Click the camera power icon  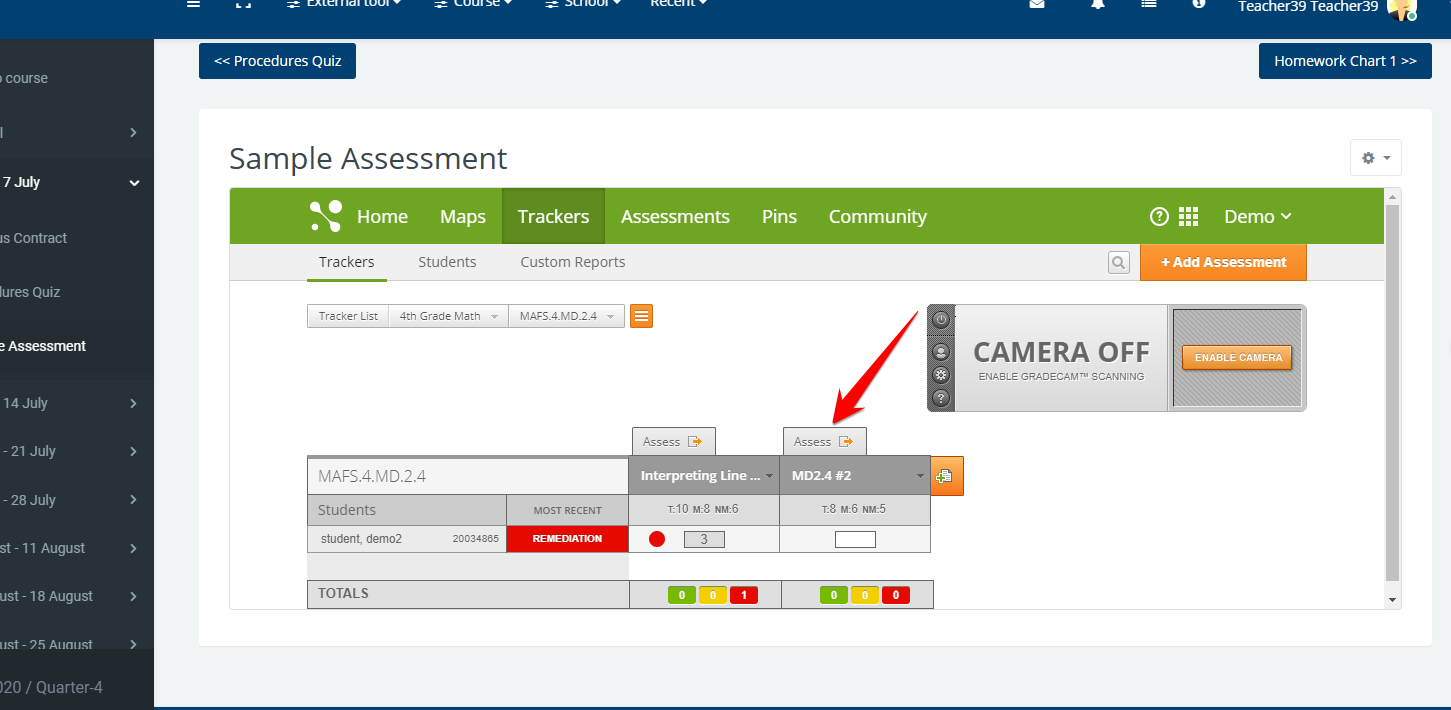[x=941, y=320]
